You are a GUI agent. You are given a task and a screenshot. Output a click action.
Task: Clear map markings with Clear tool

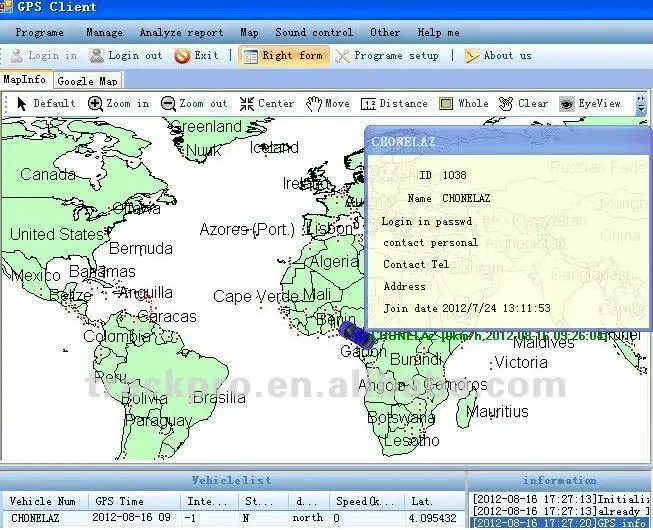coord(523,103)
